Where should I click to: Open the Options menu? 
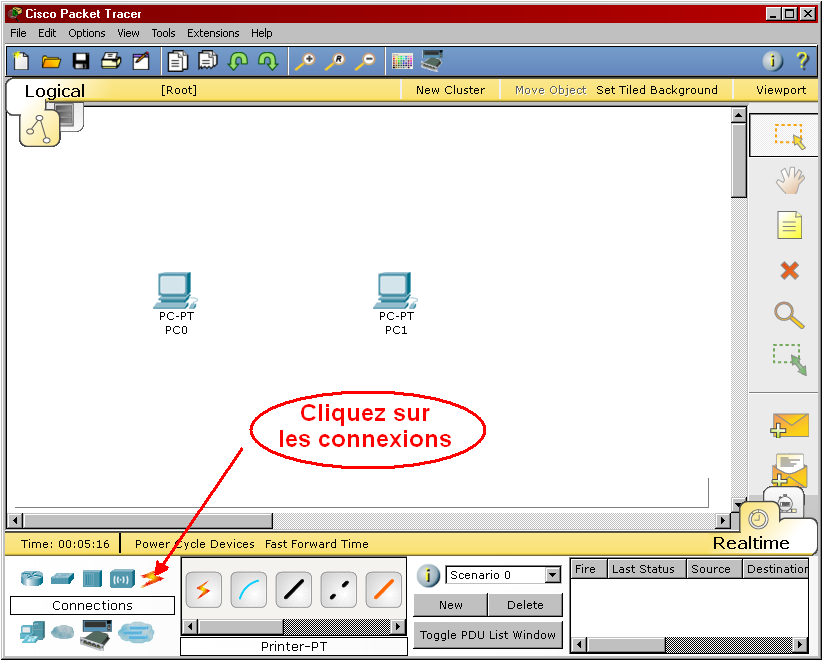point(87,33)
